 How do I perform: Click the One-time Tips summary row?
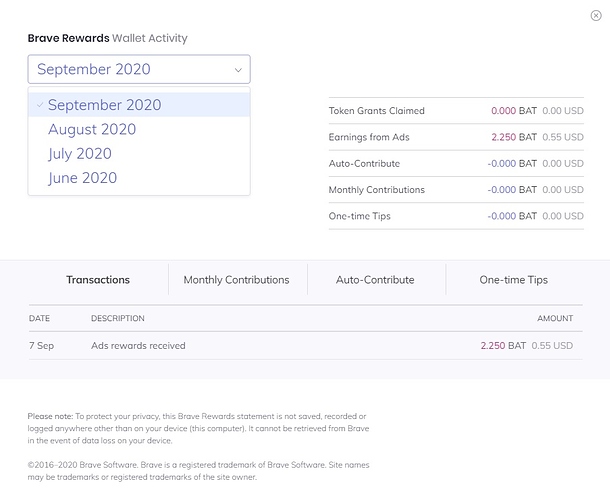tap(455, 216)
